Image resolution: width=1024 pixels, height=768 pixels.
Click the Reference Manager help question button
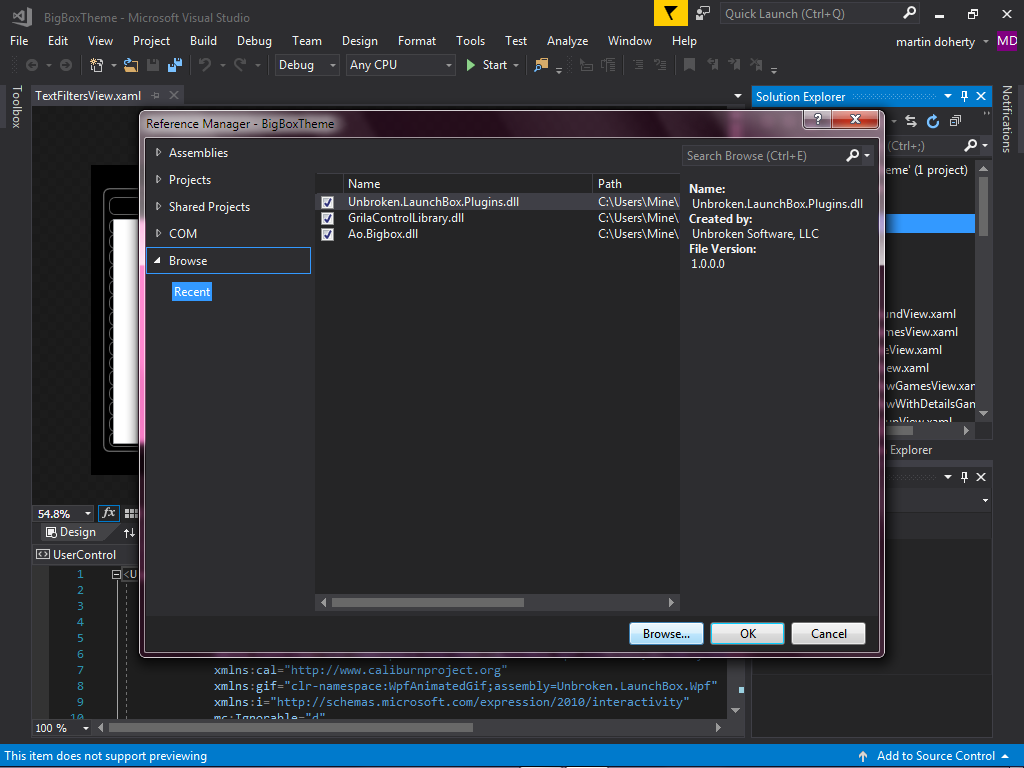[817, 118]
